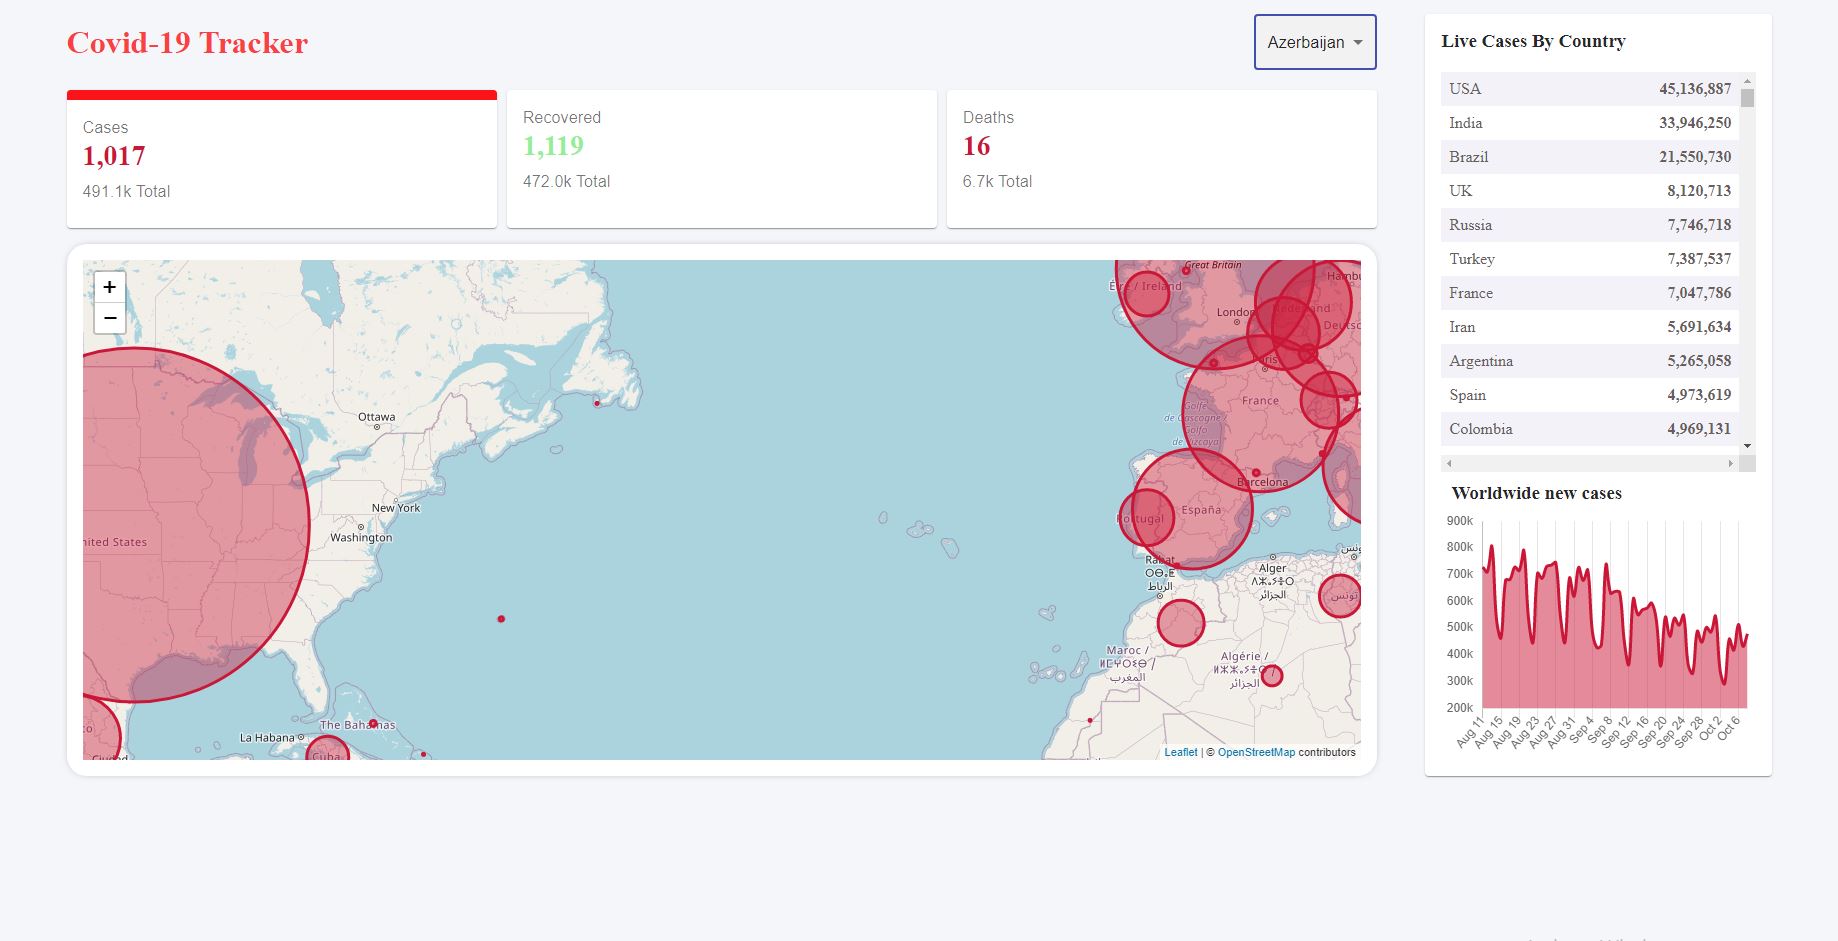Click the Cuba case circle

click(327, 750)
